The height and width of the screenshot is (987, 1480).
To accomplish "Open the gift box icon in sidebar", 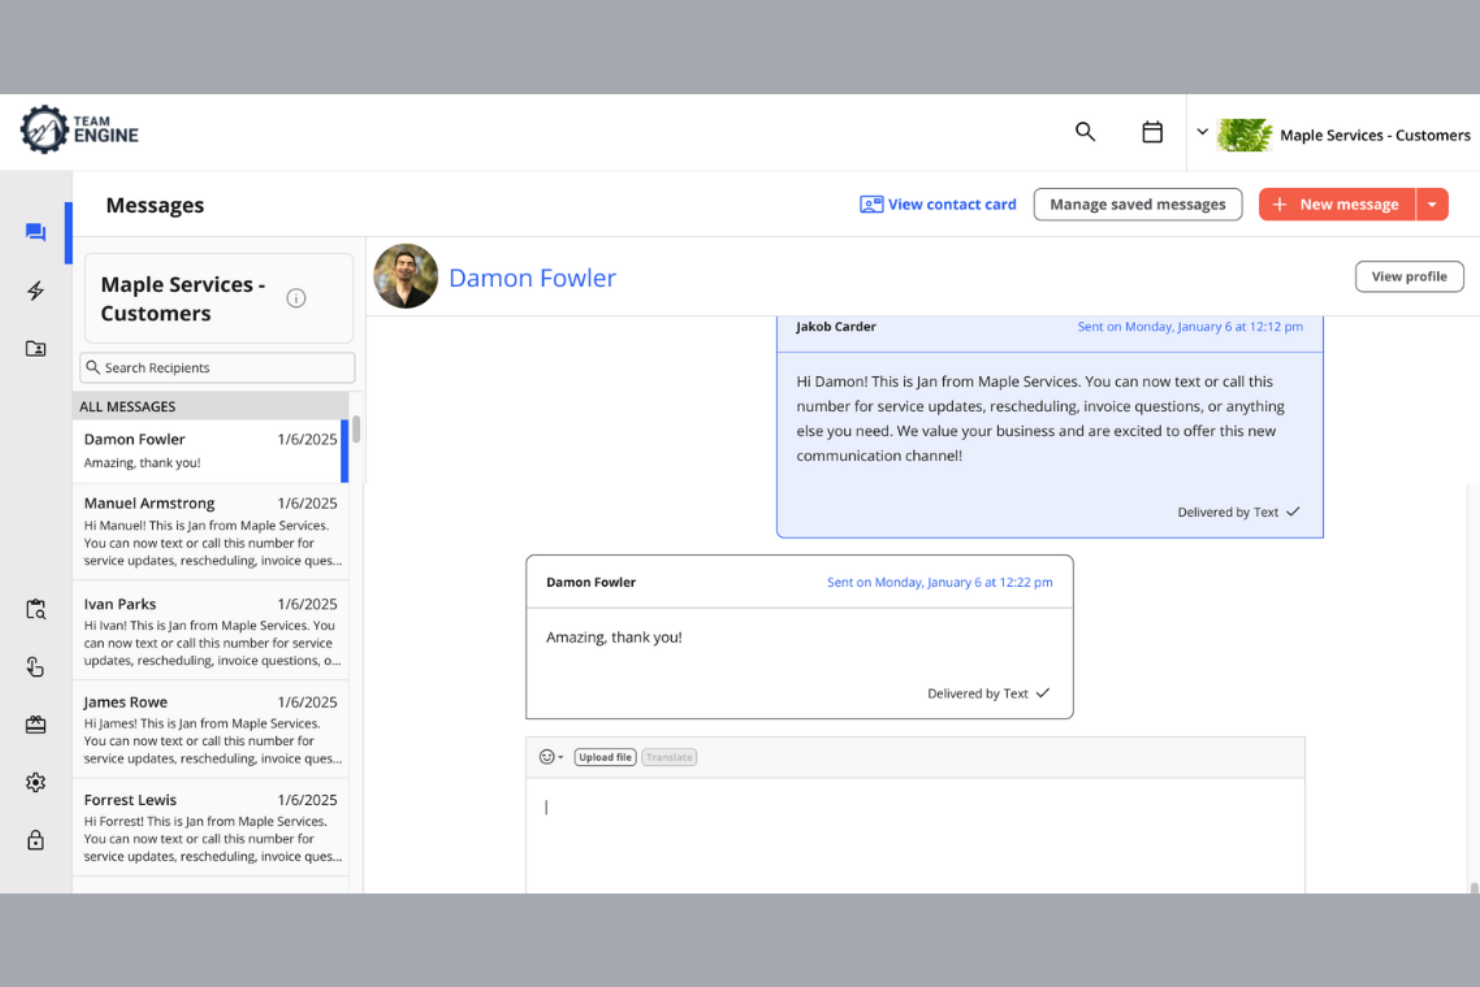I will (36, 724).
